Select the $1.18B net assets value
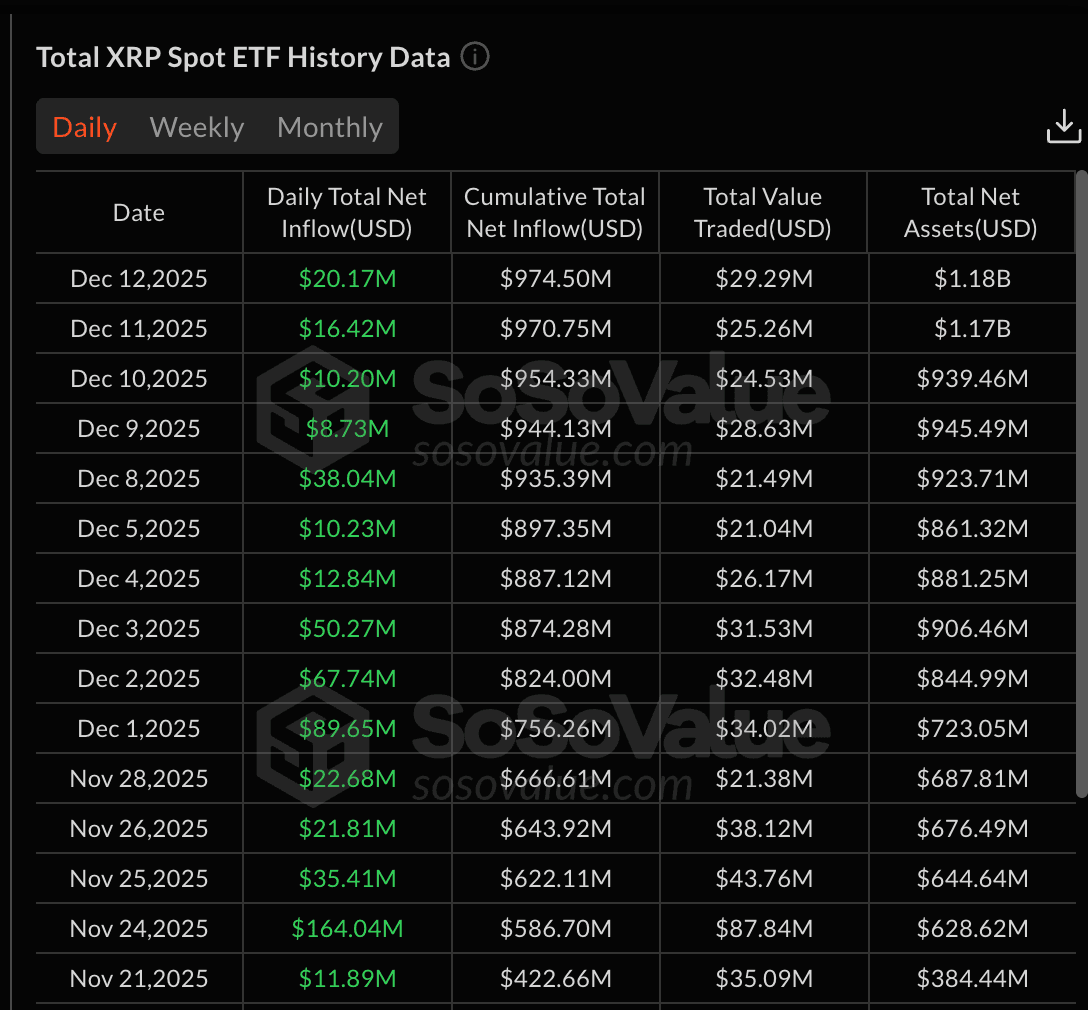This screenshot has width=1088, height=1010. click(x=970, y=278)
